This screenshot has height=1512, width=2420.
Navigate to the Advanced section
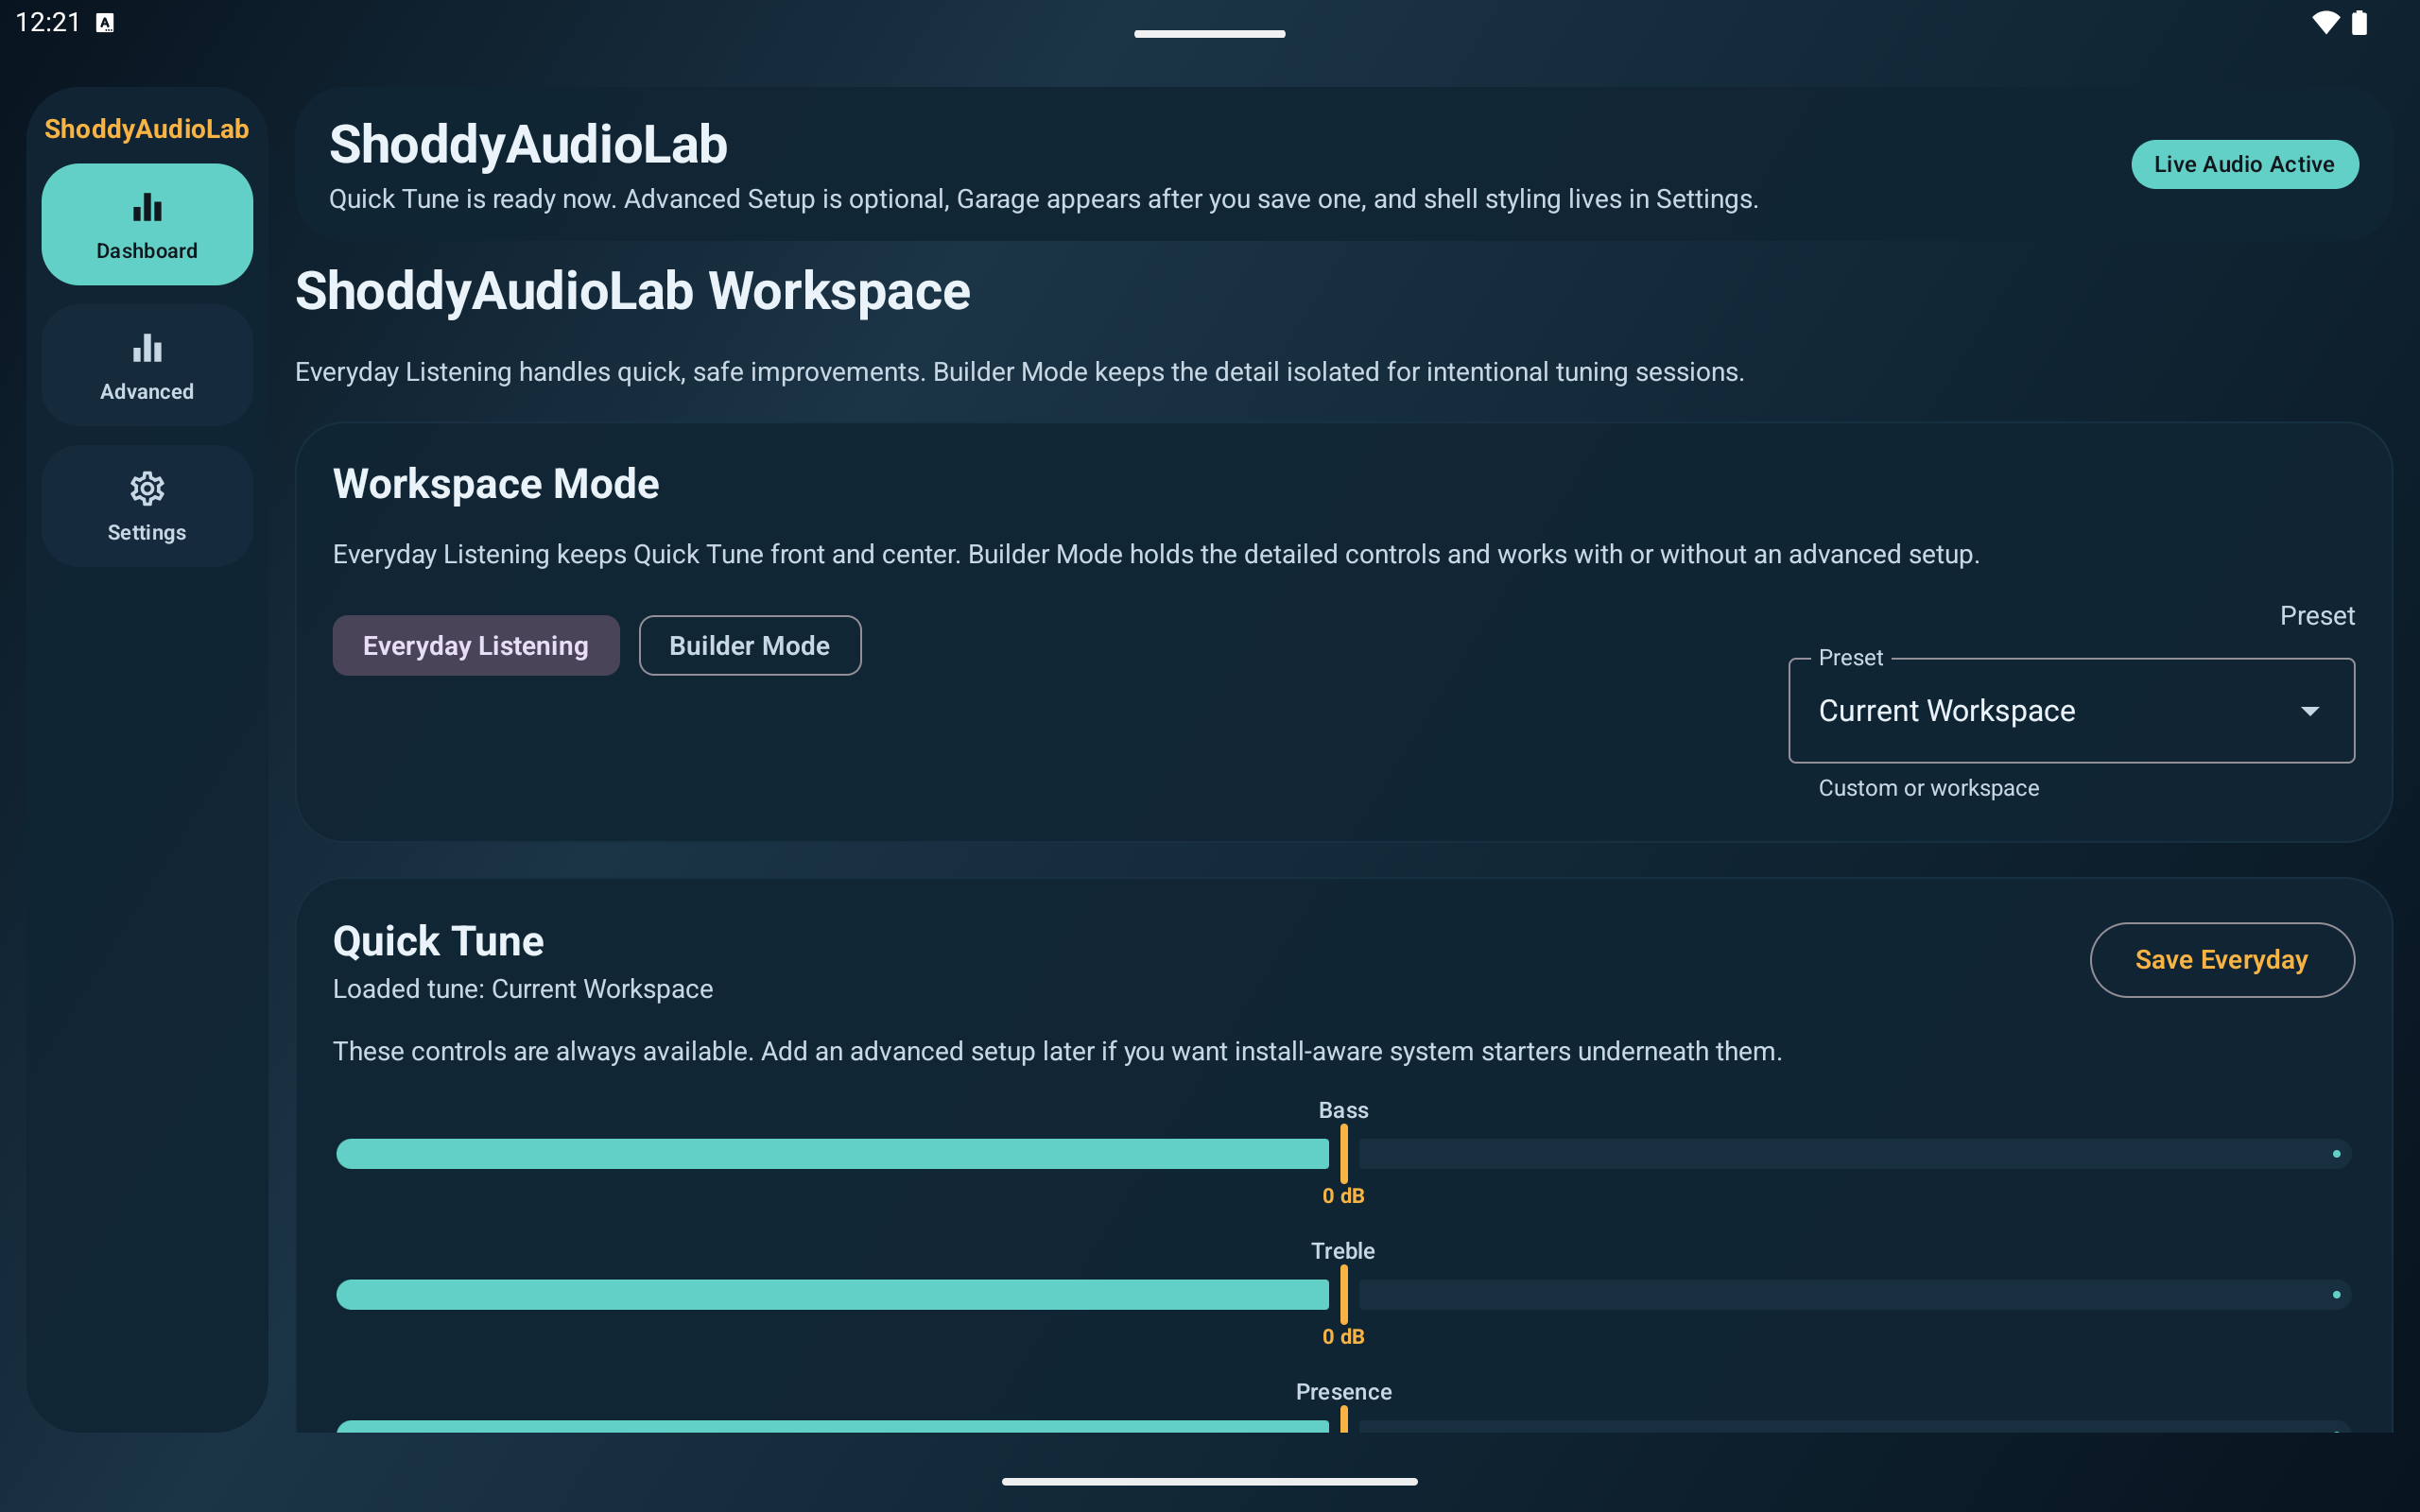(x=146, y=365)
